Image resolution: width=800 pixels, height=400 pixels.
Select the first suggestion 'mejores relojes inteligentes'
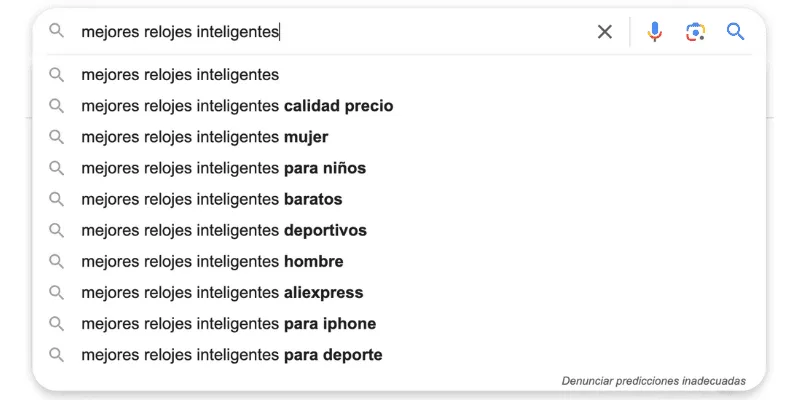coord(180,75)
